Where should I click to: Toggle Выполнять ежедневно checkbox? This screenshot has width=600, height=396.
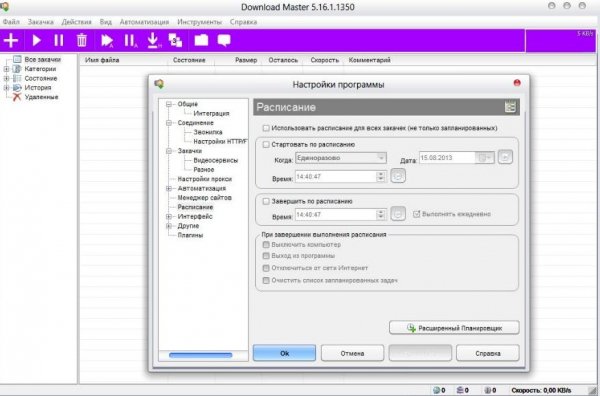coord(417,214)
